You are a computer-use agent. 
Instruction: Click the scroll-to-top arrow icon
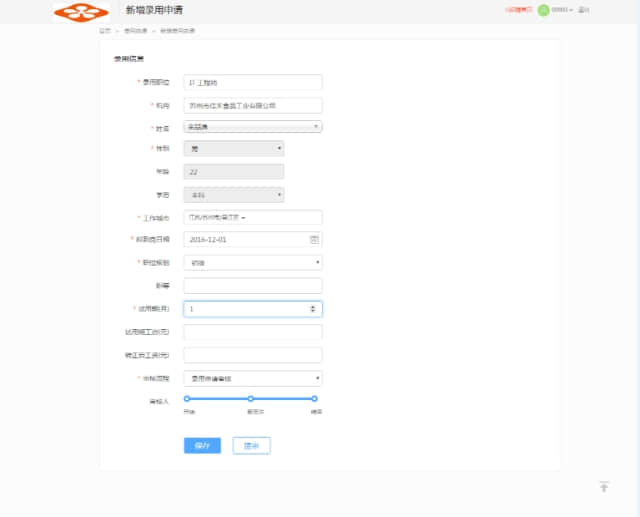[x=603, y=487]
